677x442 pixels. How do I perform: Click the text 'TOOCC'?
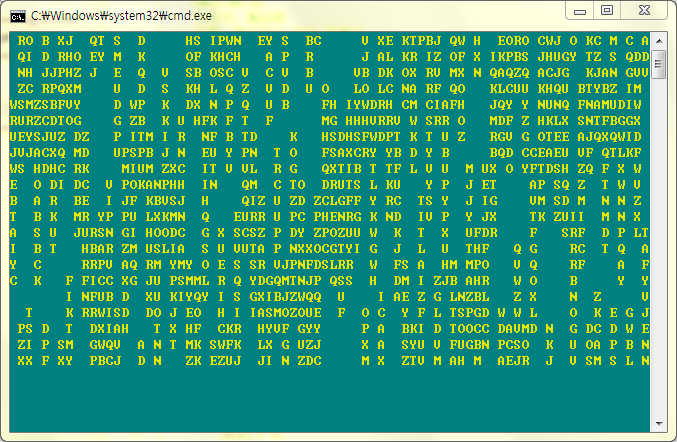[469, 329]
